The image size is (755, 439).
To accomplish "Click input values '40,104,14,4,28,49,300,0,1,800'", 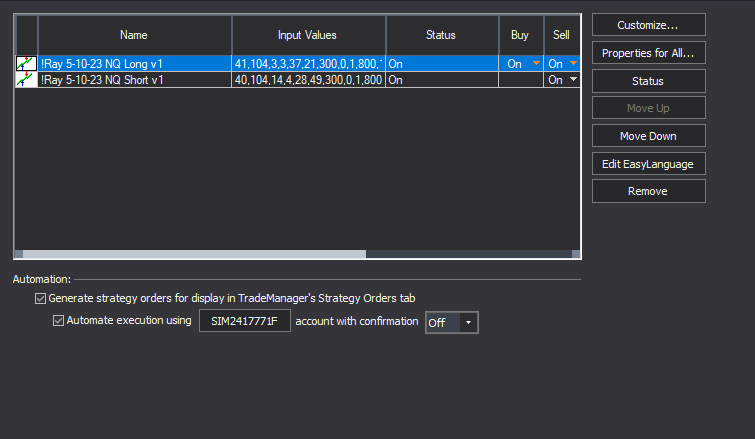I will pyautogui.click(x=308, y=80).
